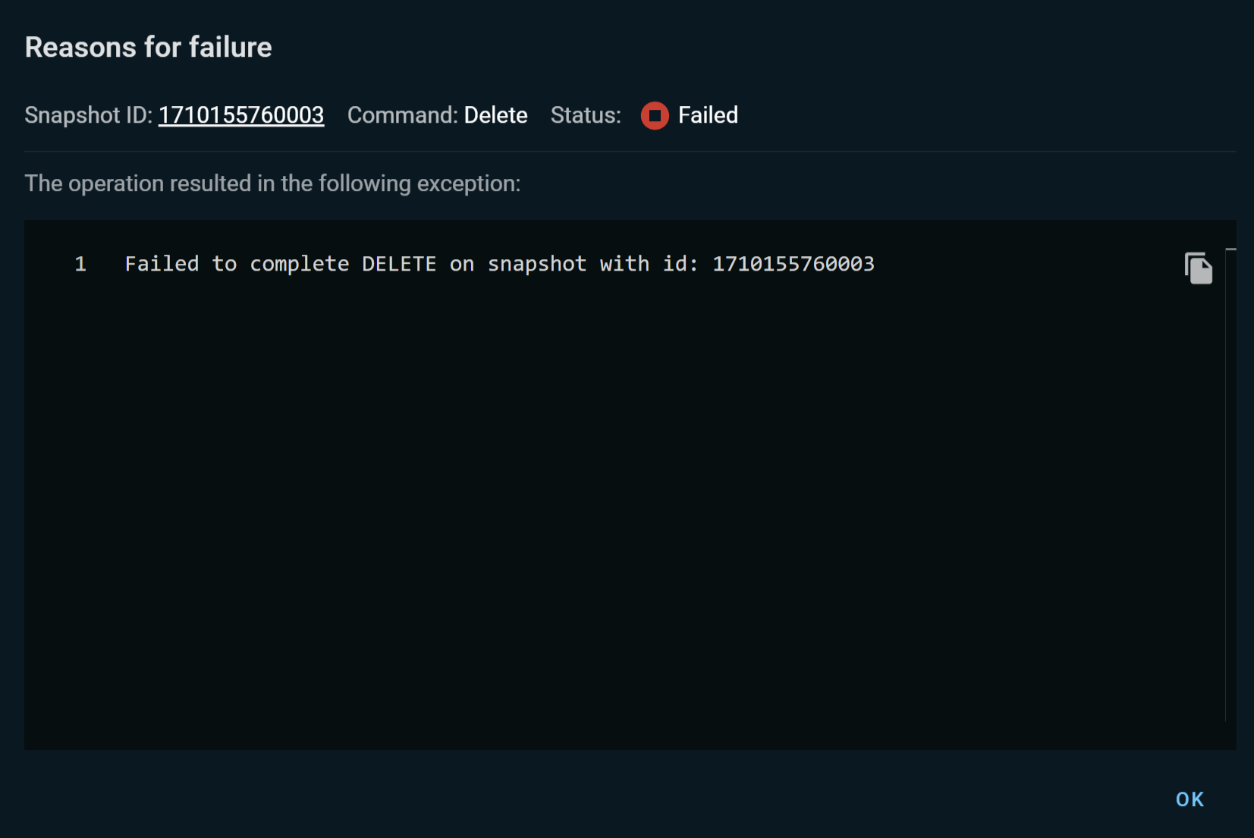Click the word DELETE in the exception line
The height and width of the screenshot is (838, 1254).
coord(399,264)
